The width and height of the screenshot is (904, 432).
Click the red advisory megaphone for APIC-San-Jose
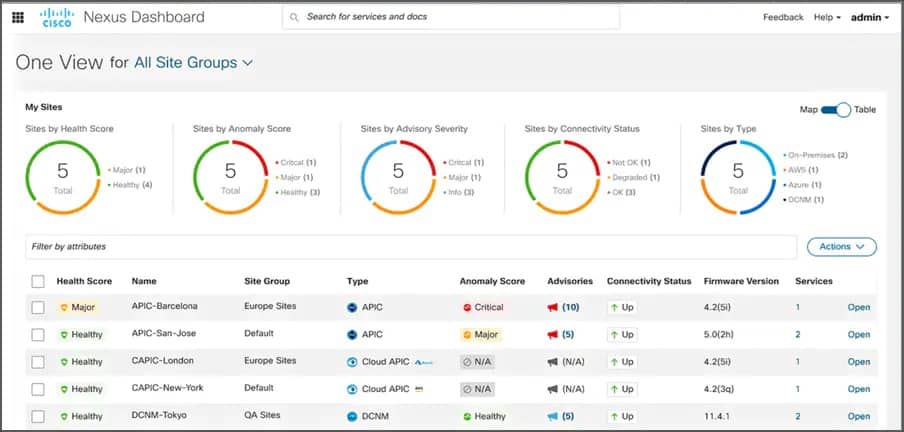pyautogui.click(x=552, y=335)
